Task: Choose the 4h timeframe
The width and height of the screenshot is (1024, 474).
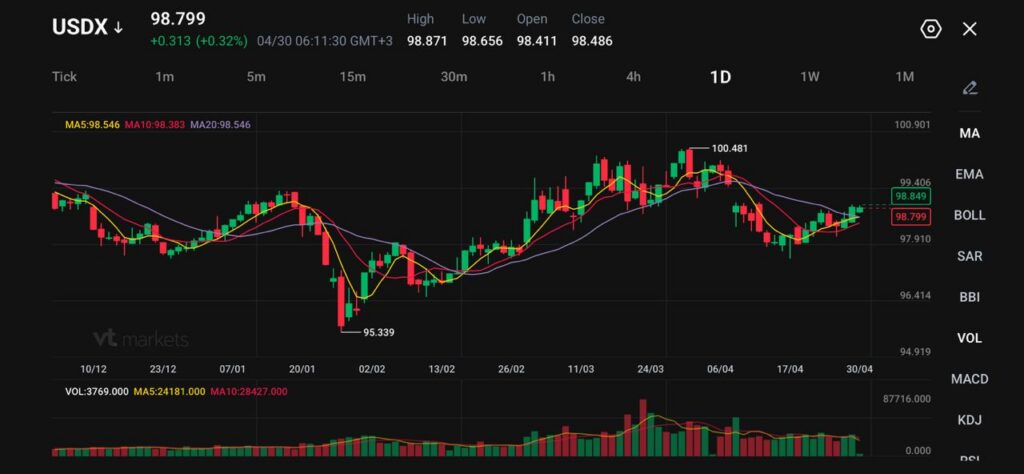Action: click(x=633, y=77)
